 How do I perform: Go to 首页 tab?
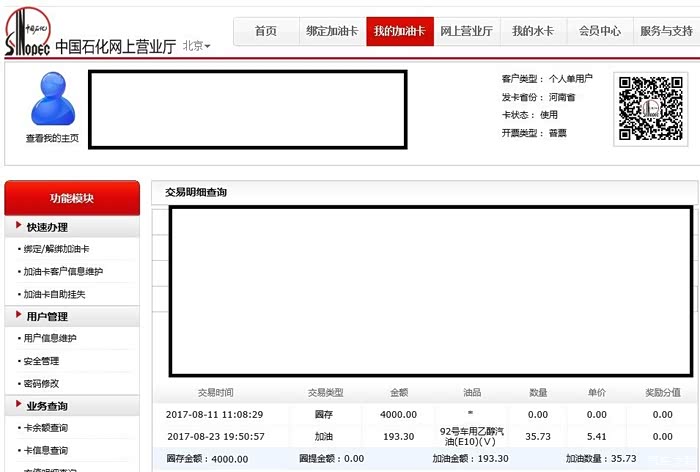click(266, 32)
